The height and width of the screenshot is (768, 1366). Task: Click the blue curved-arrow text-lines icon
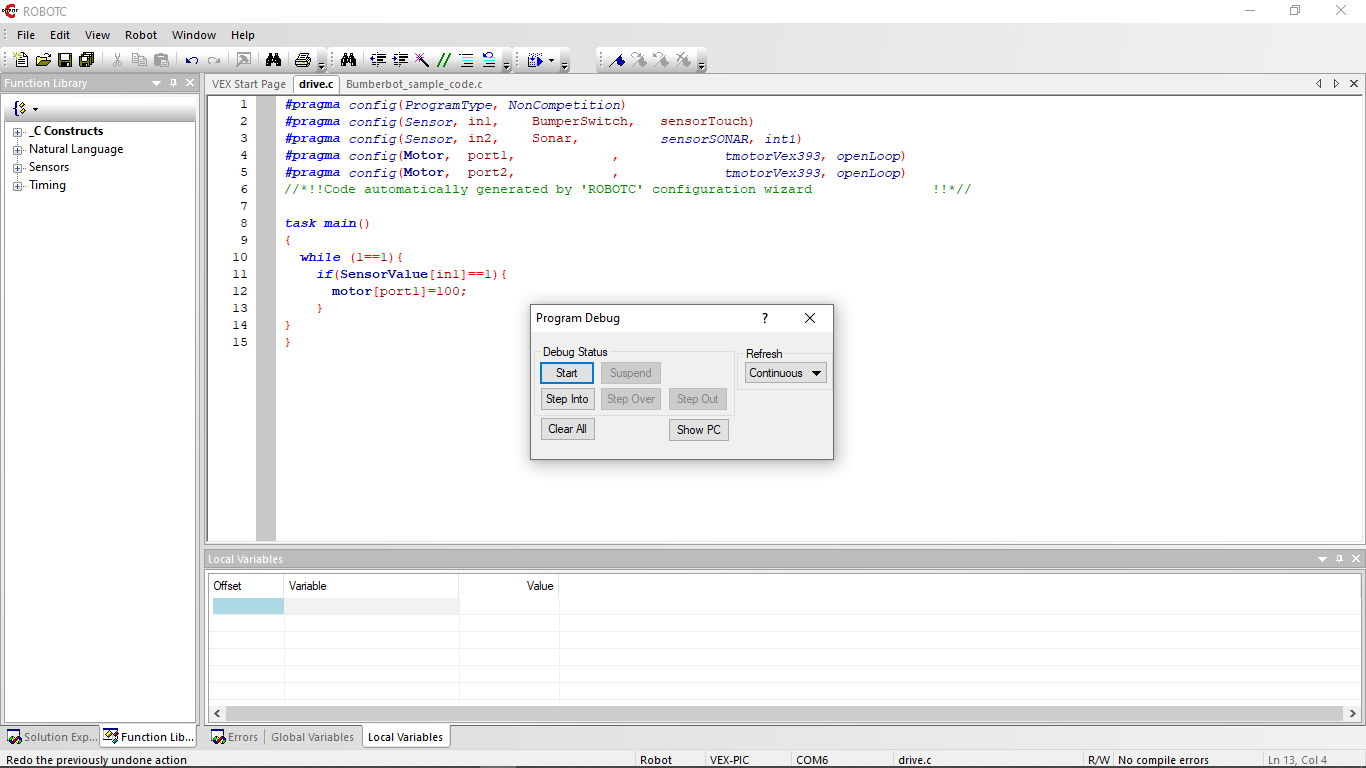click(x=488, y=60)
